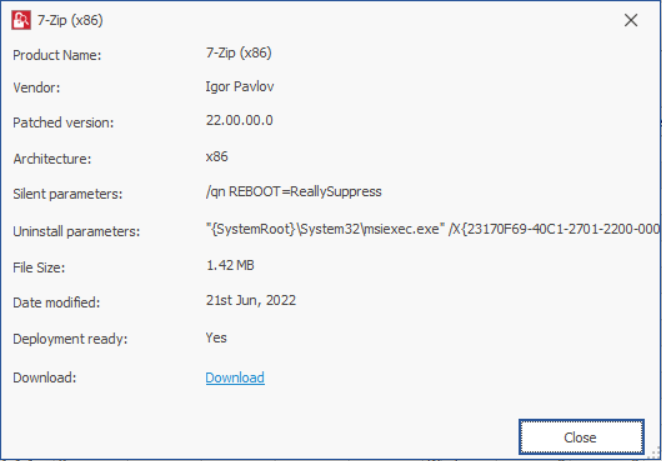Click the file size value 1.42 MB

tap(230, 266)
